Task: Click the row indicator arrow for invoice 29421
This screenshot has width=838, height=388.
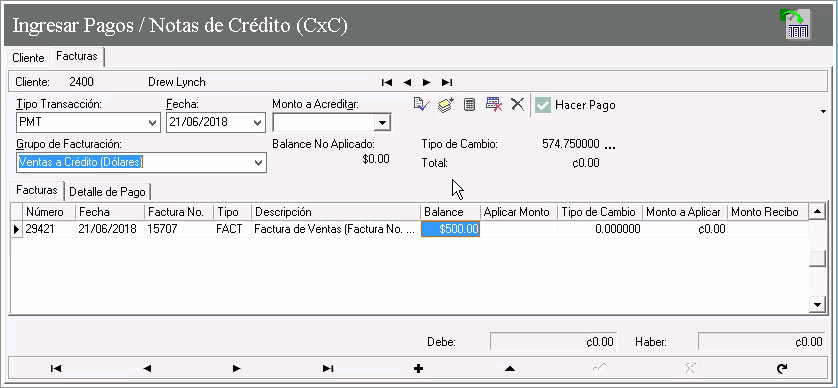Action: click(x=17, y=229)
